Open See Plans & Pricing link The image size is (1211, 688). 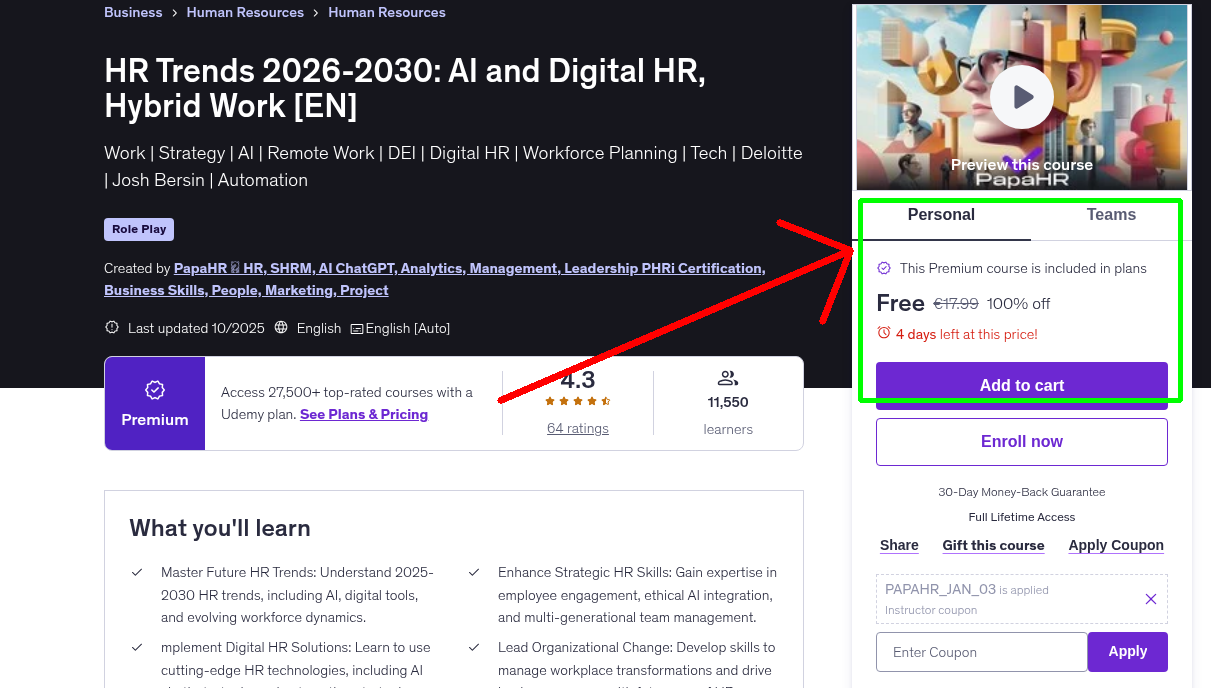[x=363, y=414]
